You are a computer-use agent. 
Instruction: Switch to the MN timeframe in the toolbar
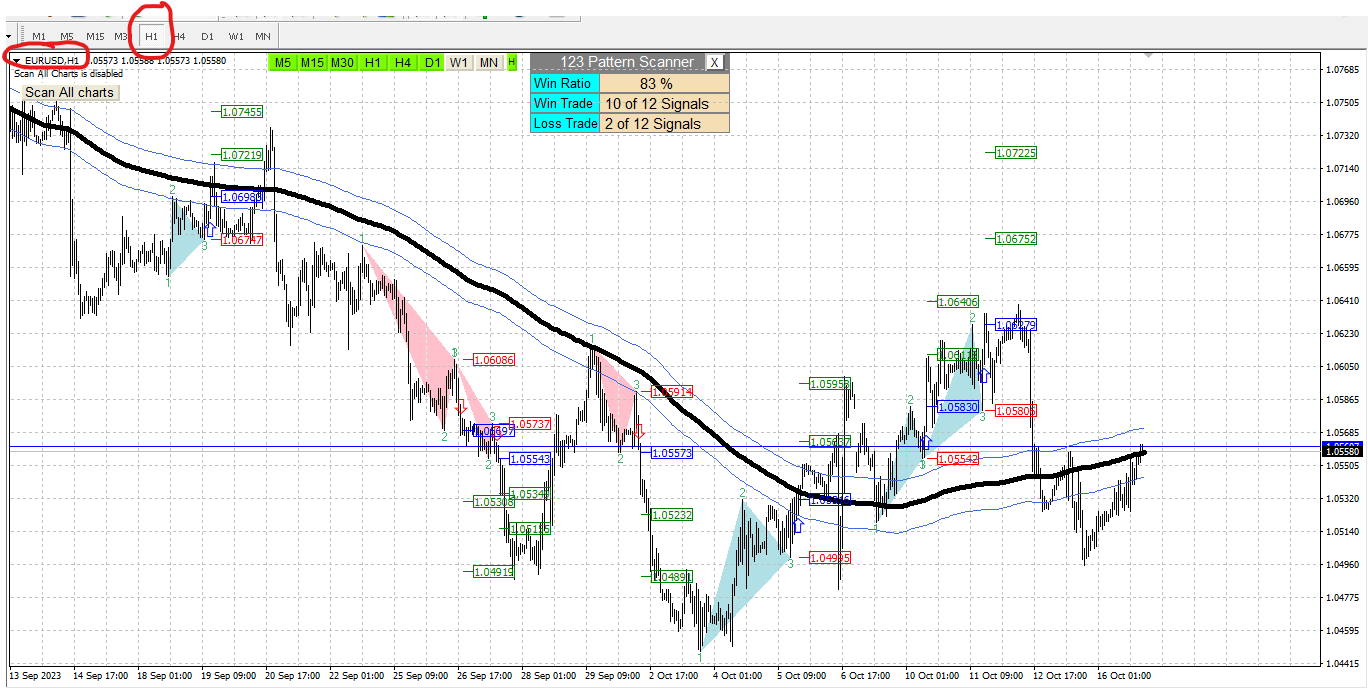click(x=262, y=36)
